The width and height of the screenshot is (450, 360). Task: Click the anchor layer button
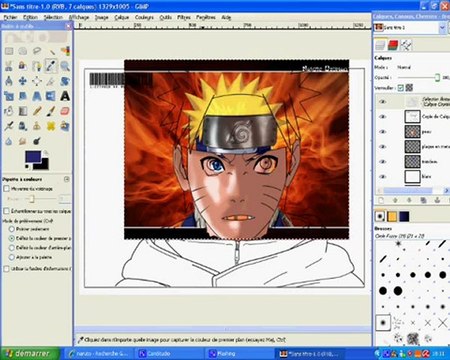(437, 200)
